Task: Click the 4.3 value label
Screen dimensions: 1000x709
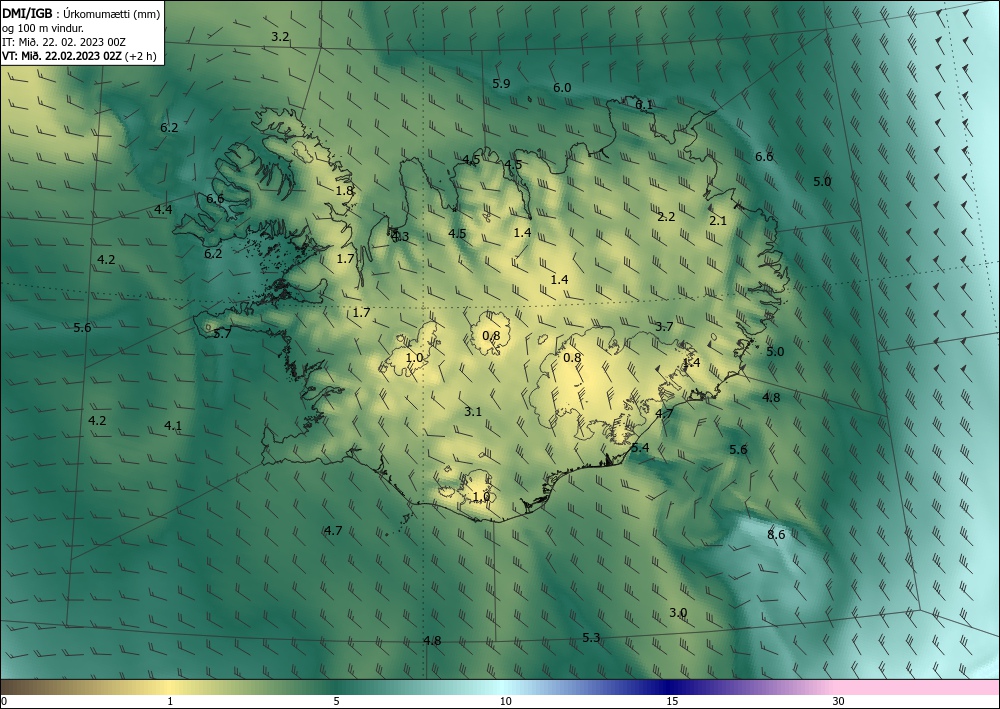Action: (400, 237)
